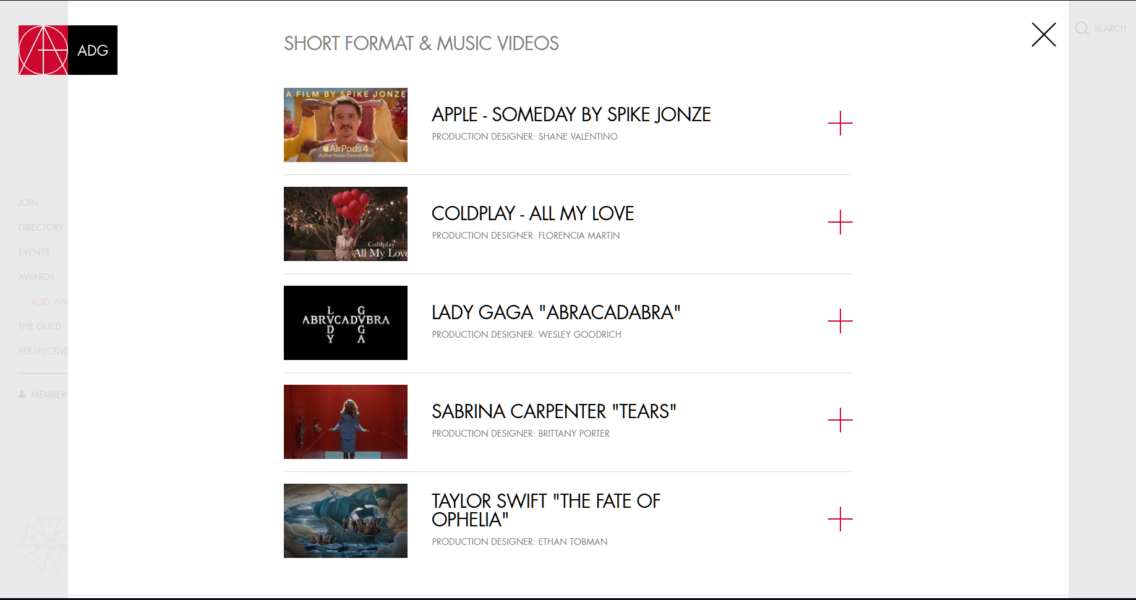Open the Fate of Ophelia thumbnail
Screen dimensions: 1136x600
[346, 520]
